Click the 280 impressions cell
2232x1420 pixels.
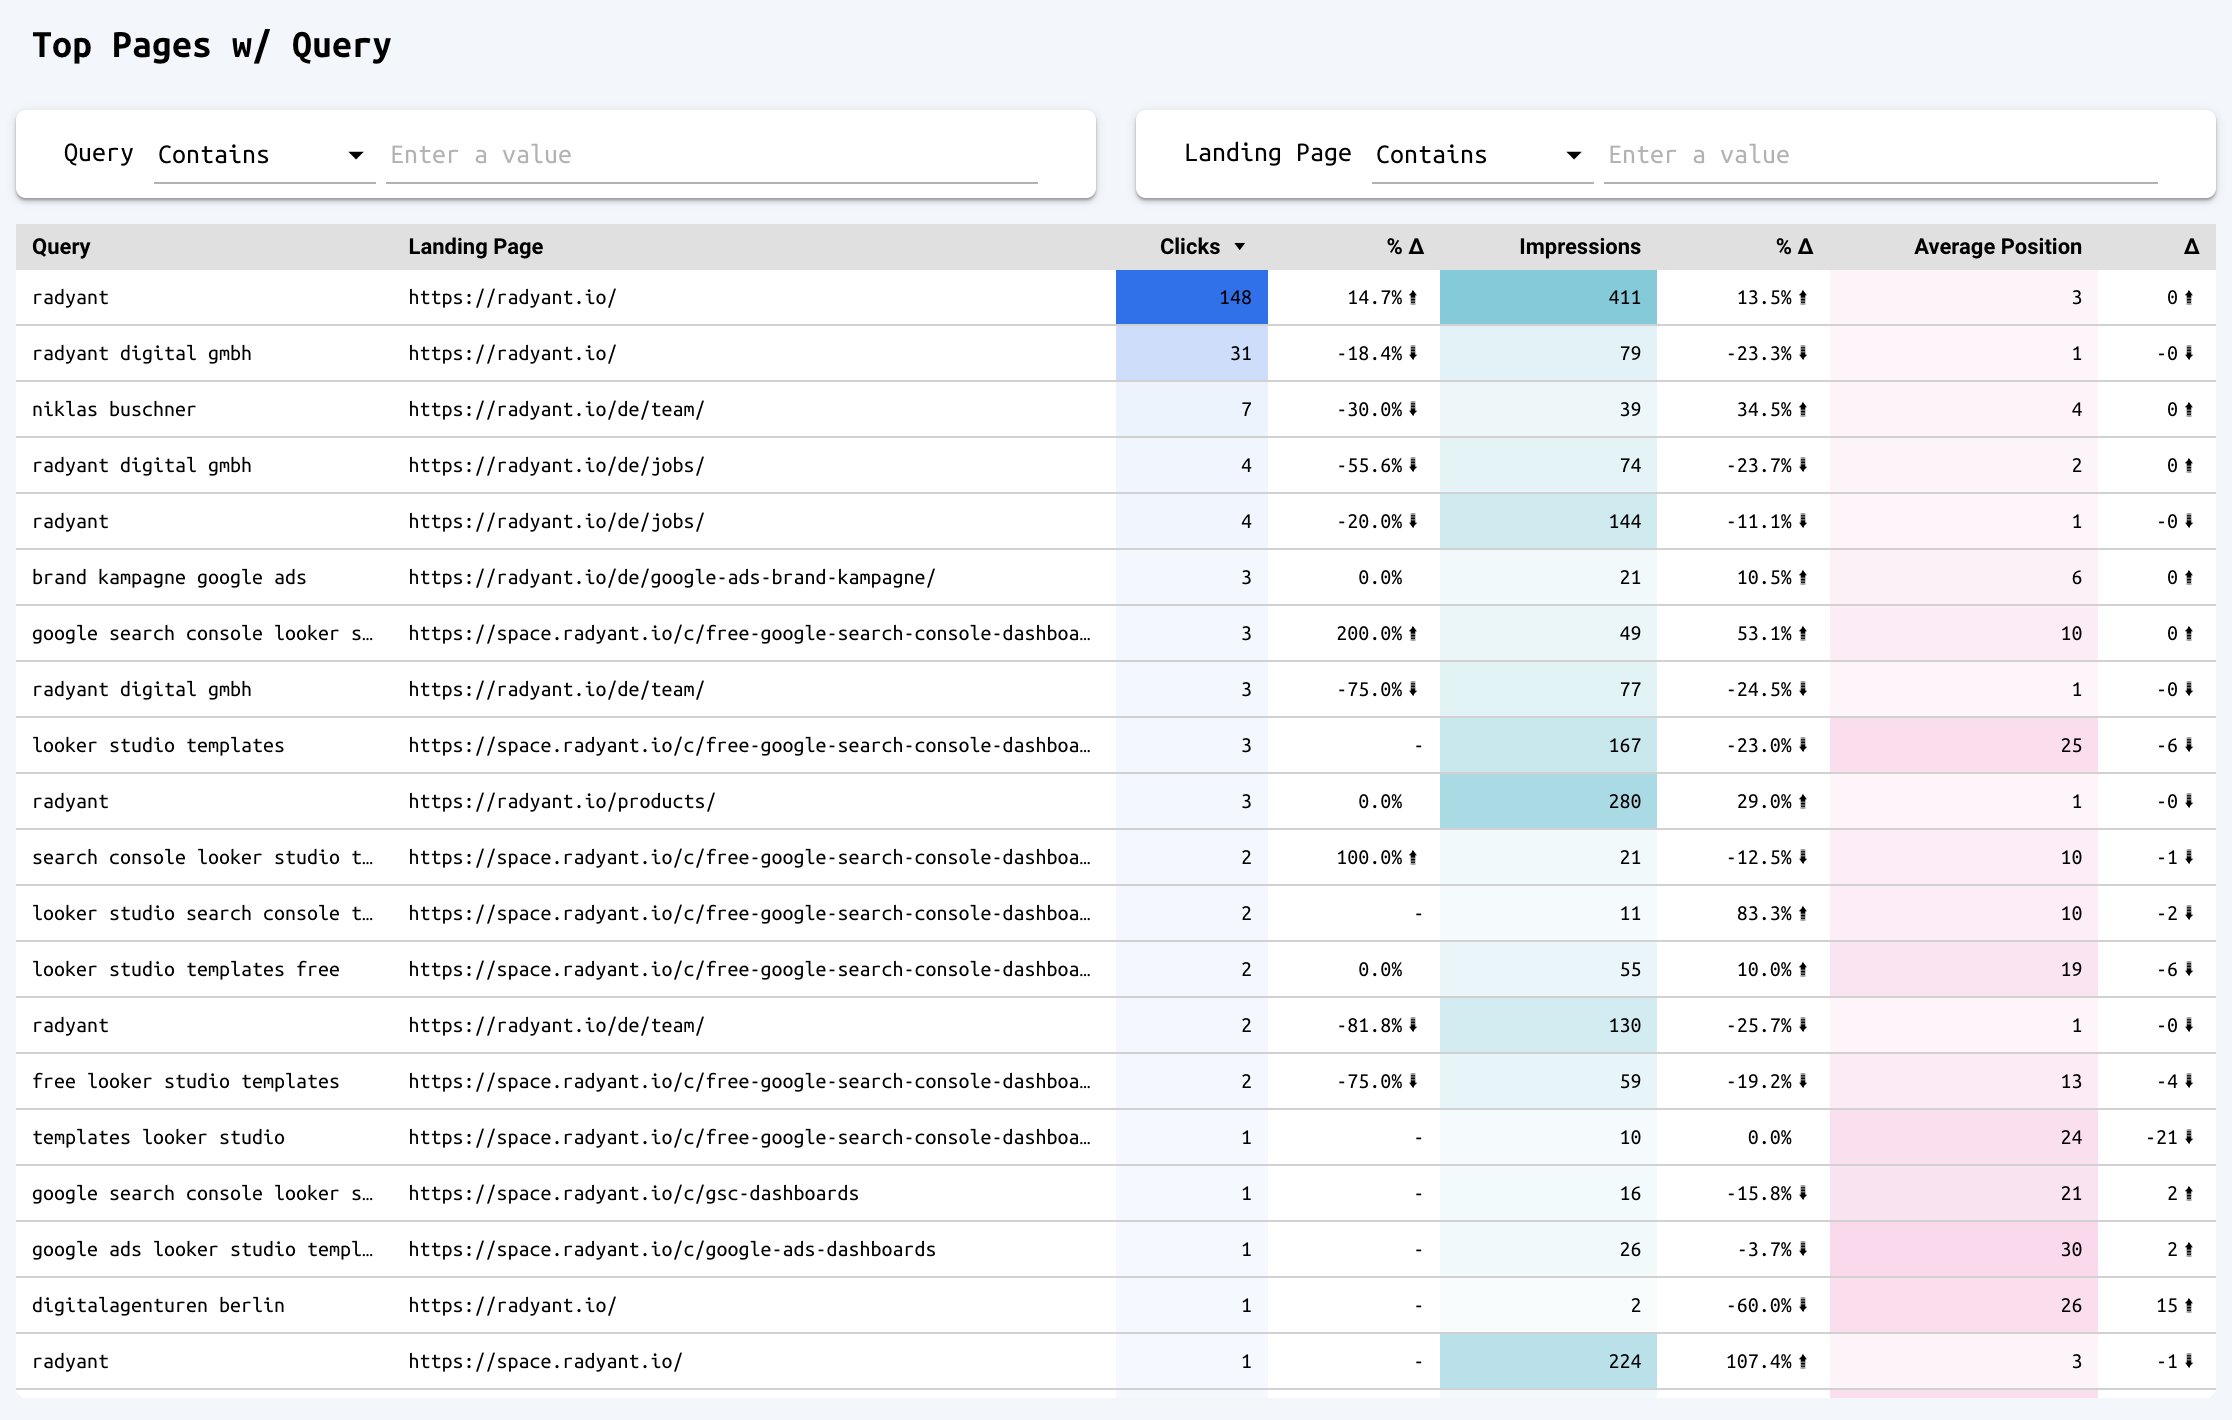[1548, 801]
